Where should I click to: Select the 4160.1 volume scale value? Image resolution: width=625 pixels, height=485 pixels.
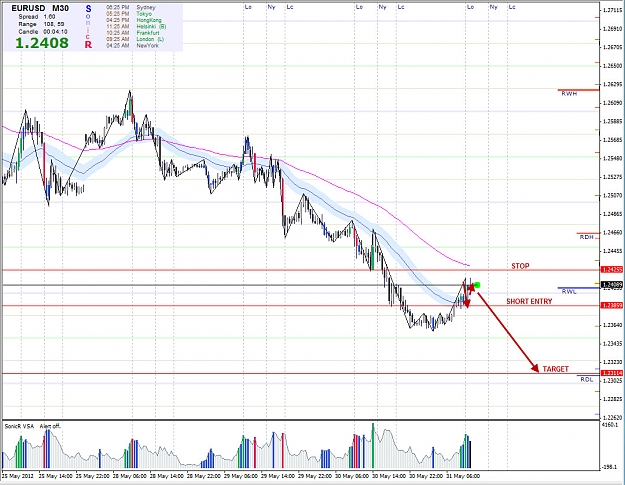tap(610, 425)
